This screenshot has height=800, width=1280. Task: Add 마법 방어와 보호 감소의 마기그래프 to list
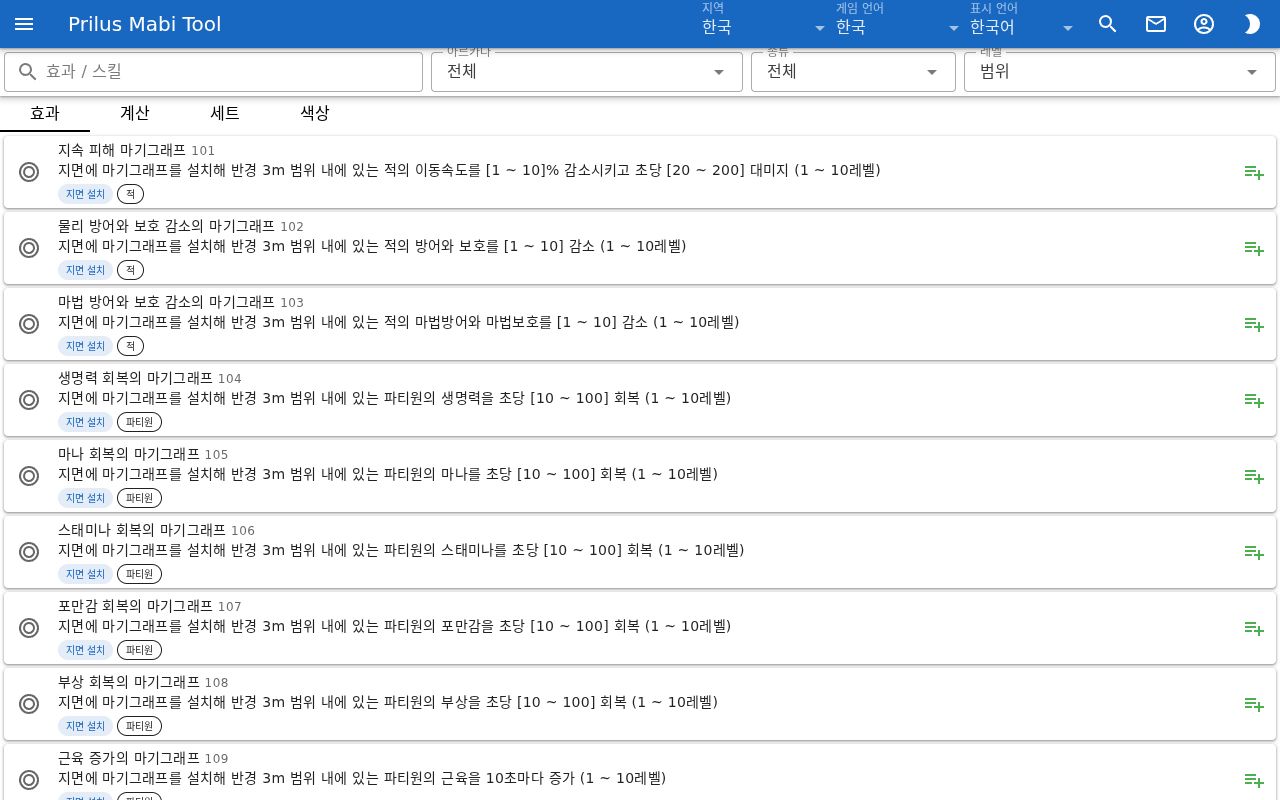[x=1254, y=324]
